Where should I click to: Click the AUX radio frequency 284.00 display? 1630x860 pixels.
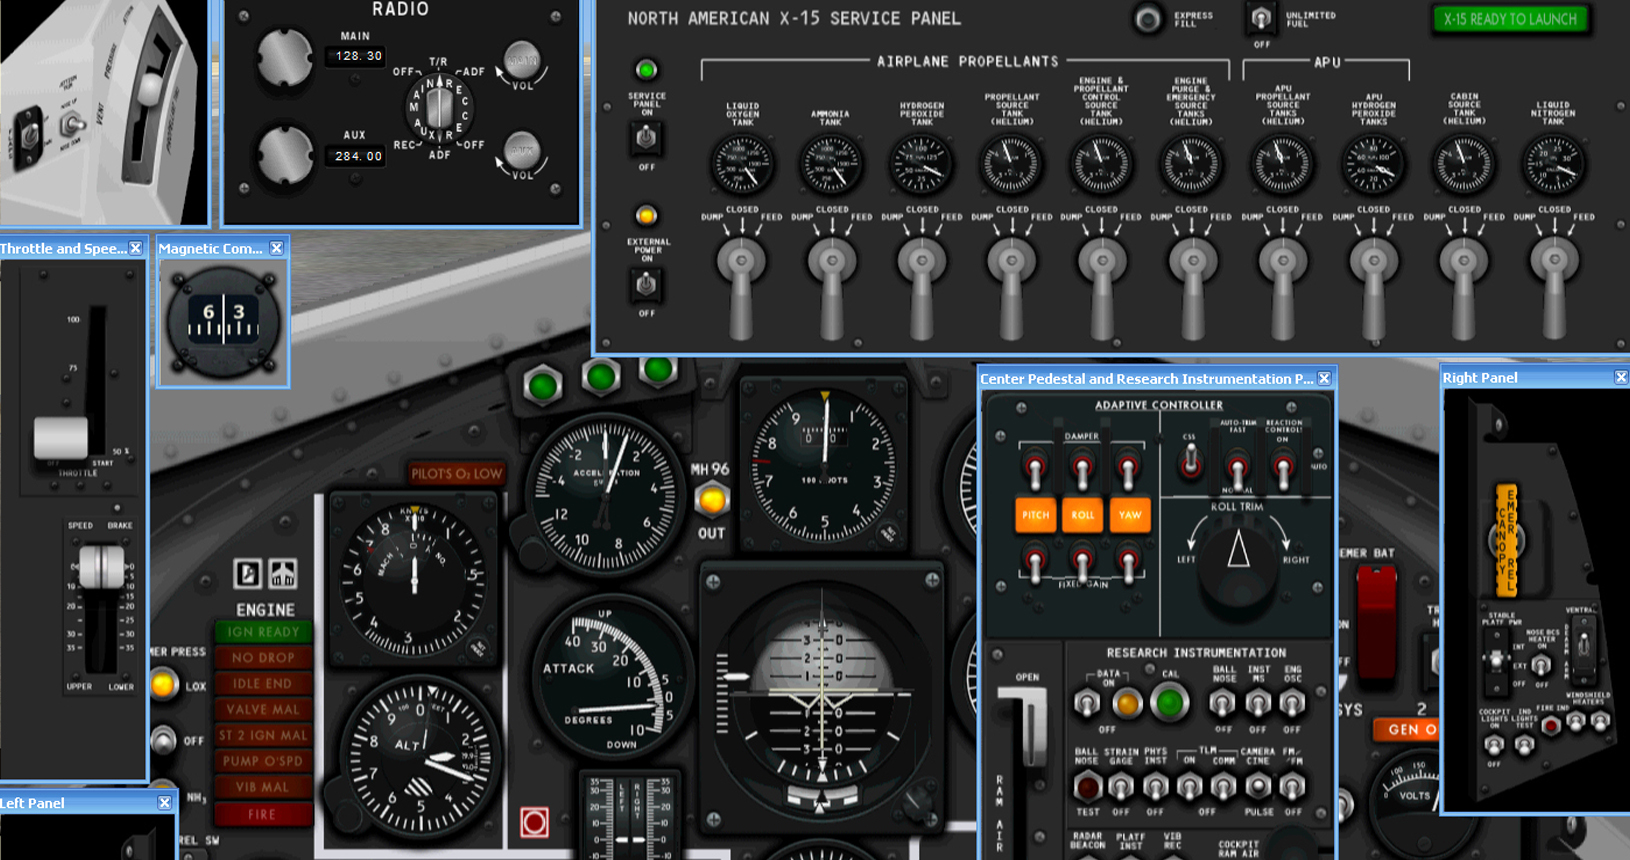tap(358, 156)
